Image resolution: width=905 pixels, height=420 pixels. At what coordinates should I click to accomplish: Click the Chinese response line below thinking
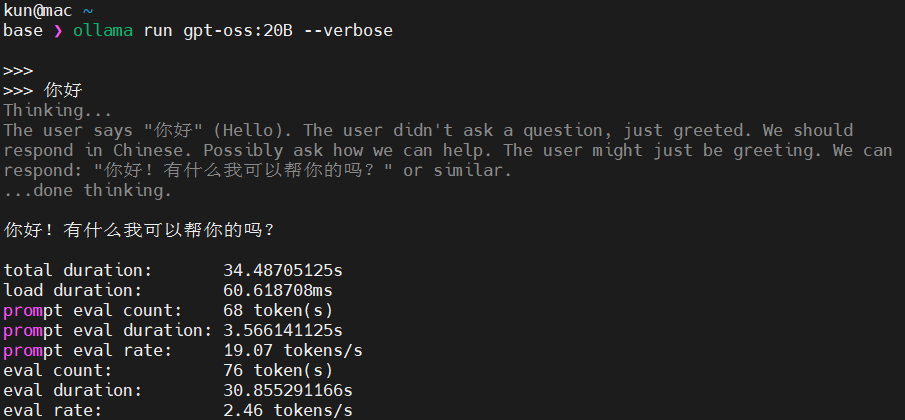coord(139,230)
